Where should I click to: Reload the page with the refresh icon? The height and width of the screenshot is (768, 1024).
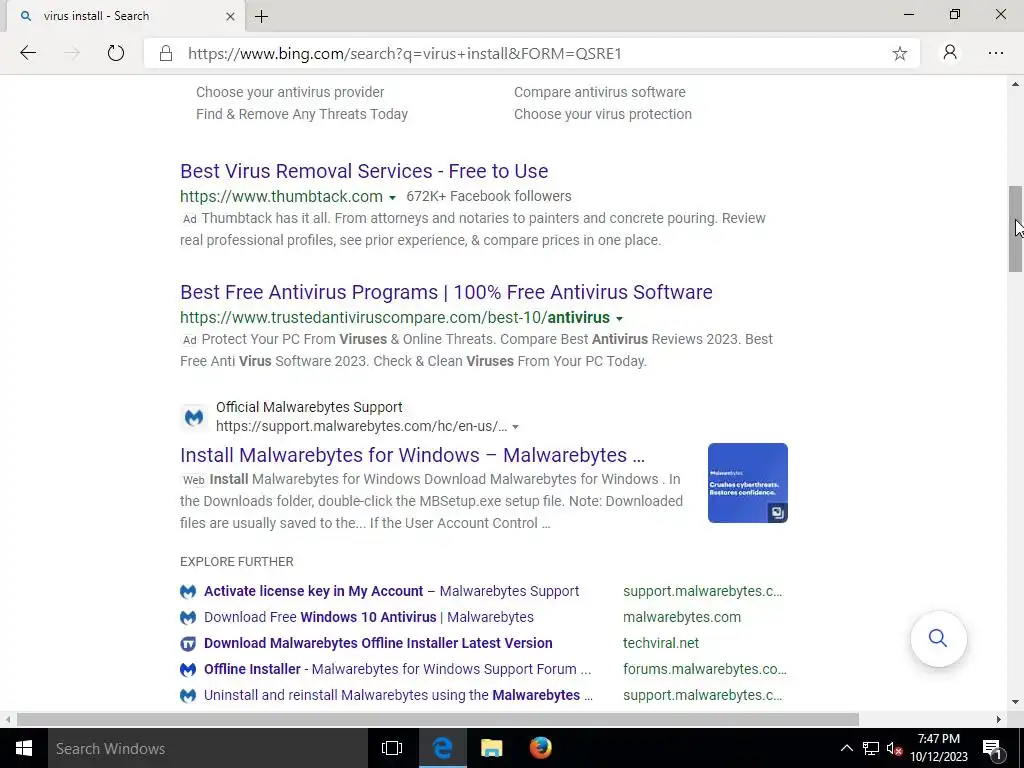(116, 53)
